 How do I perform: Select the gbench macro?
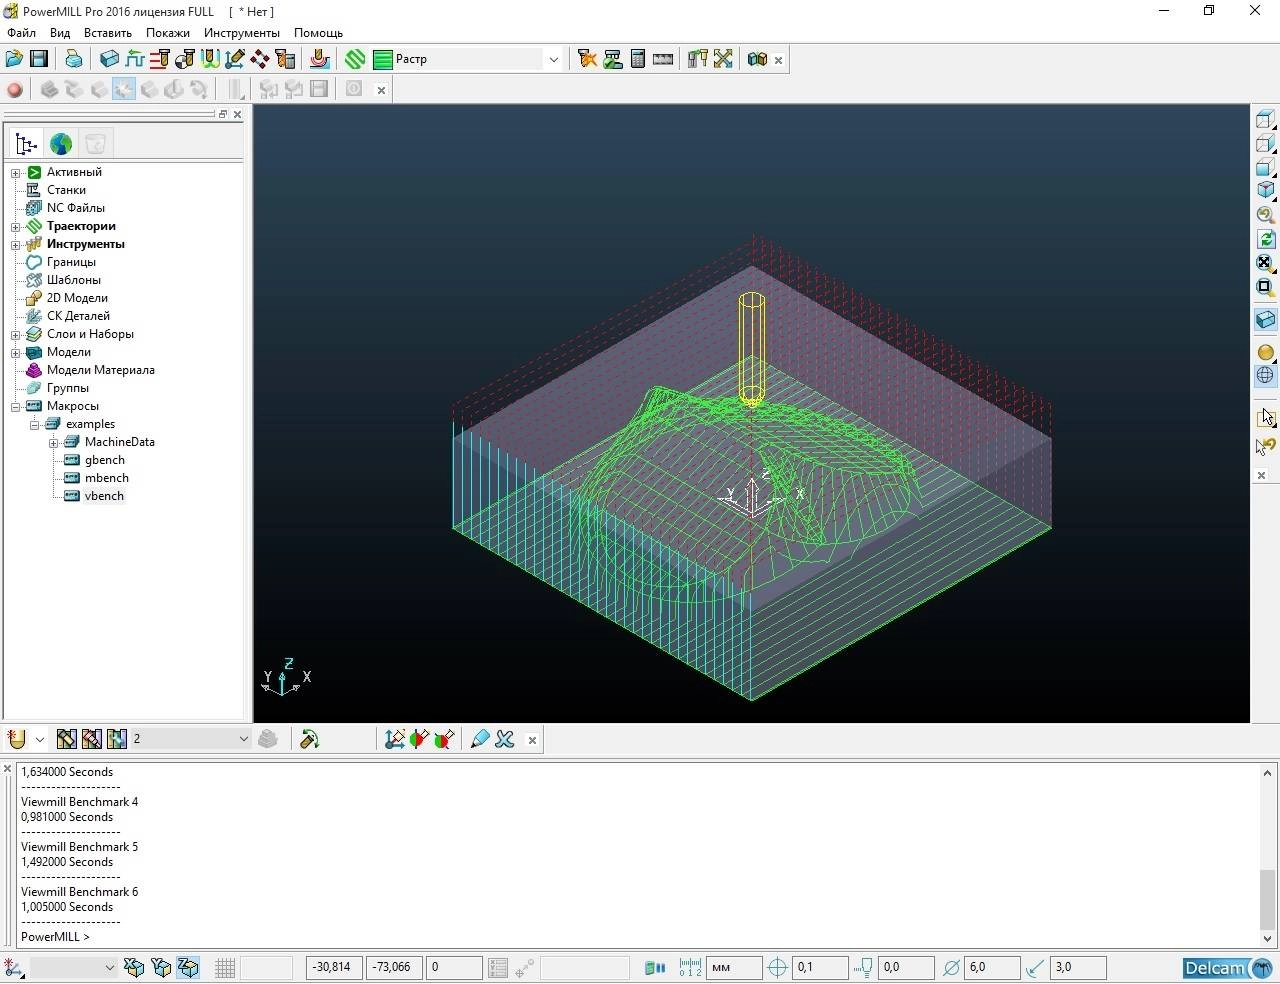pyautogui.click(x=105, y=460)
